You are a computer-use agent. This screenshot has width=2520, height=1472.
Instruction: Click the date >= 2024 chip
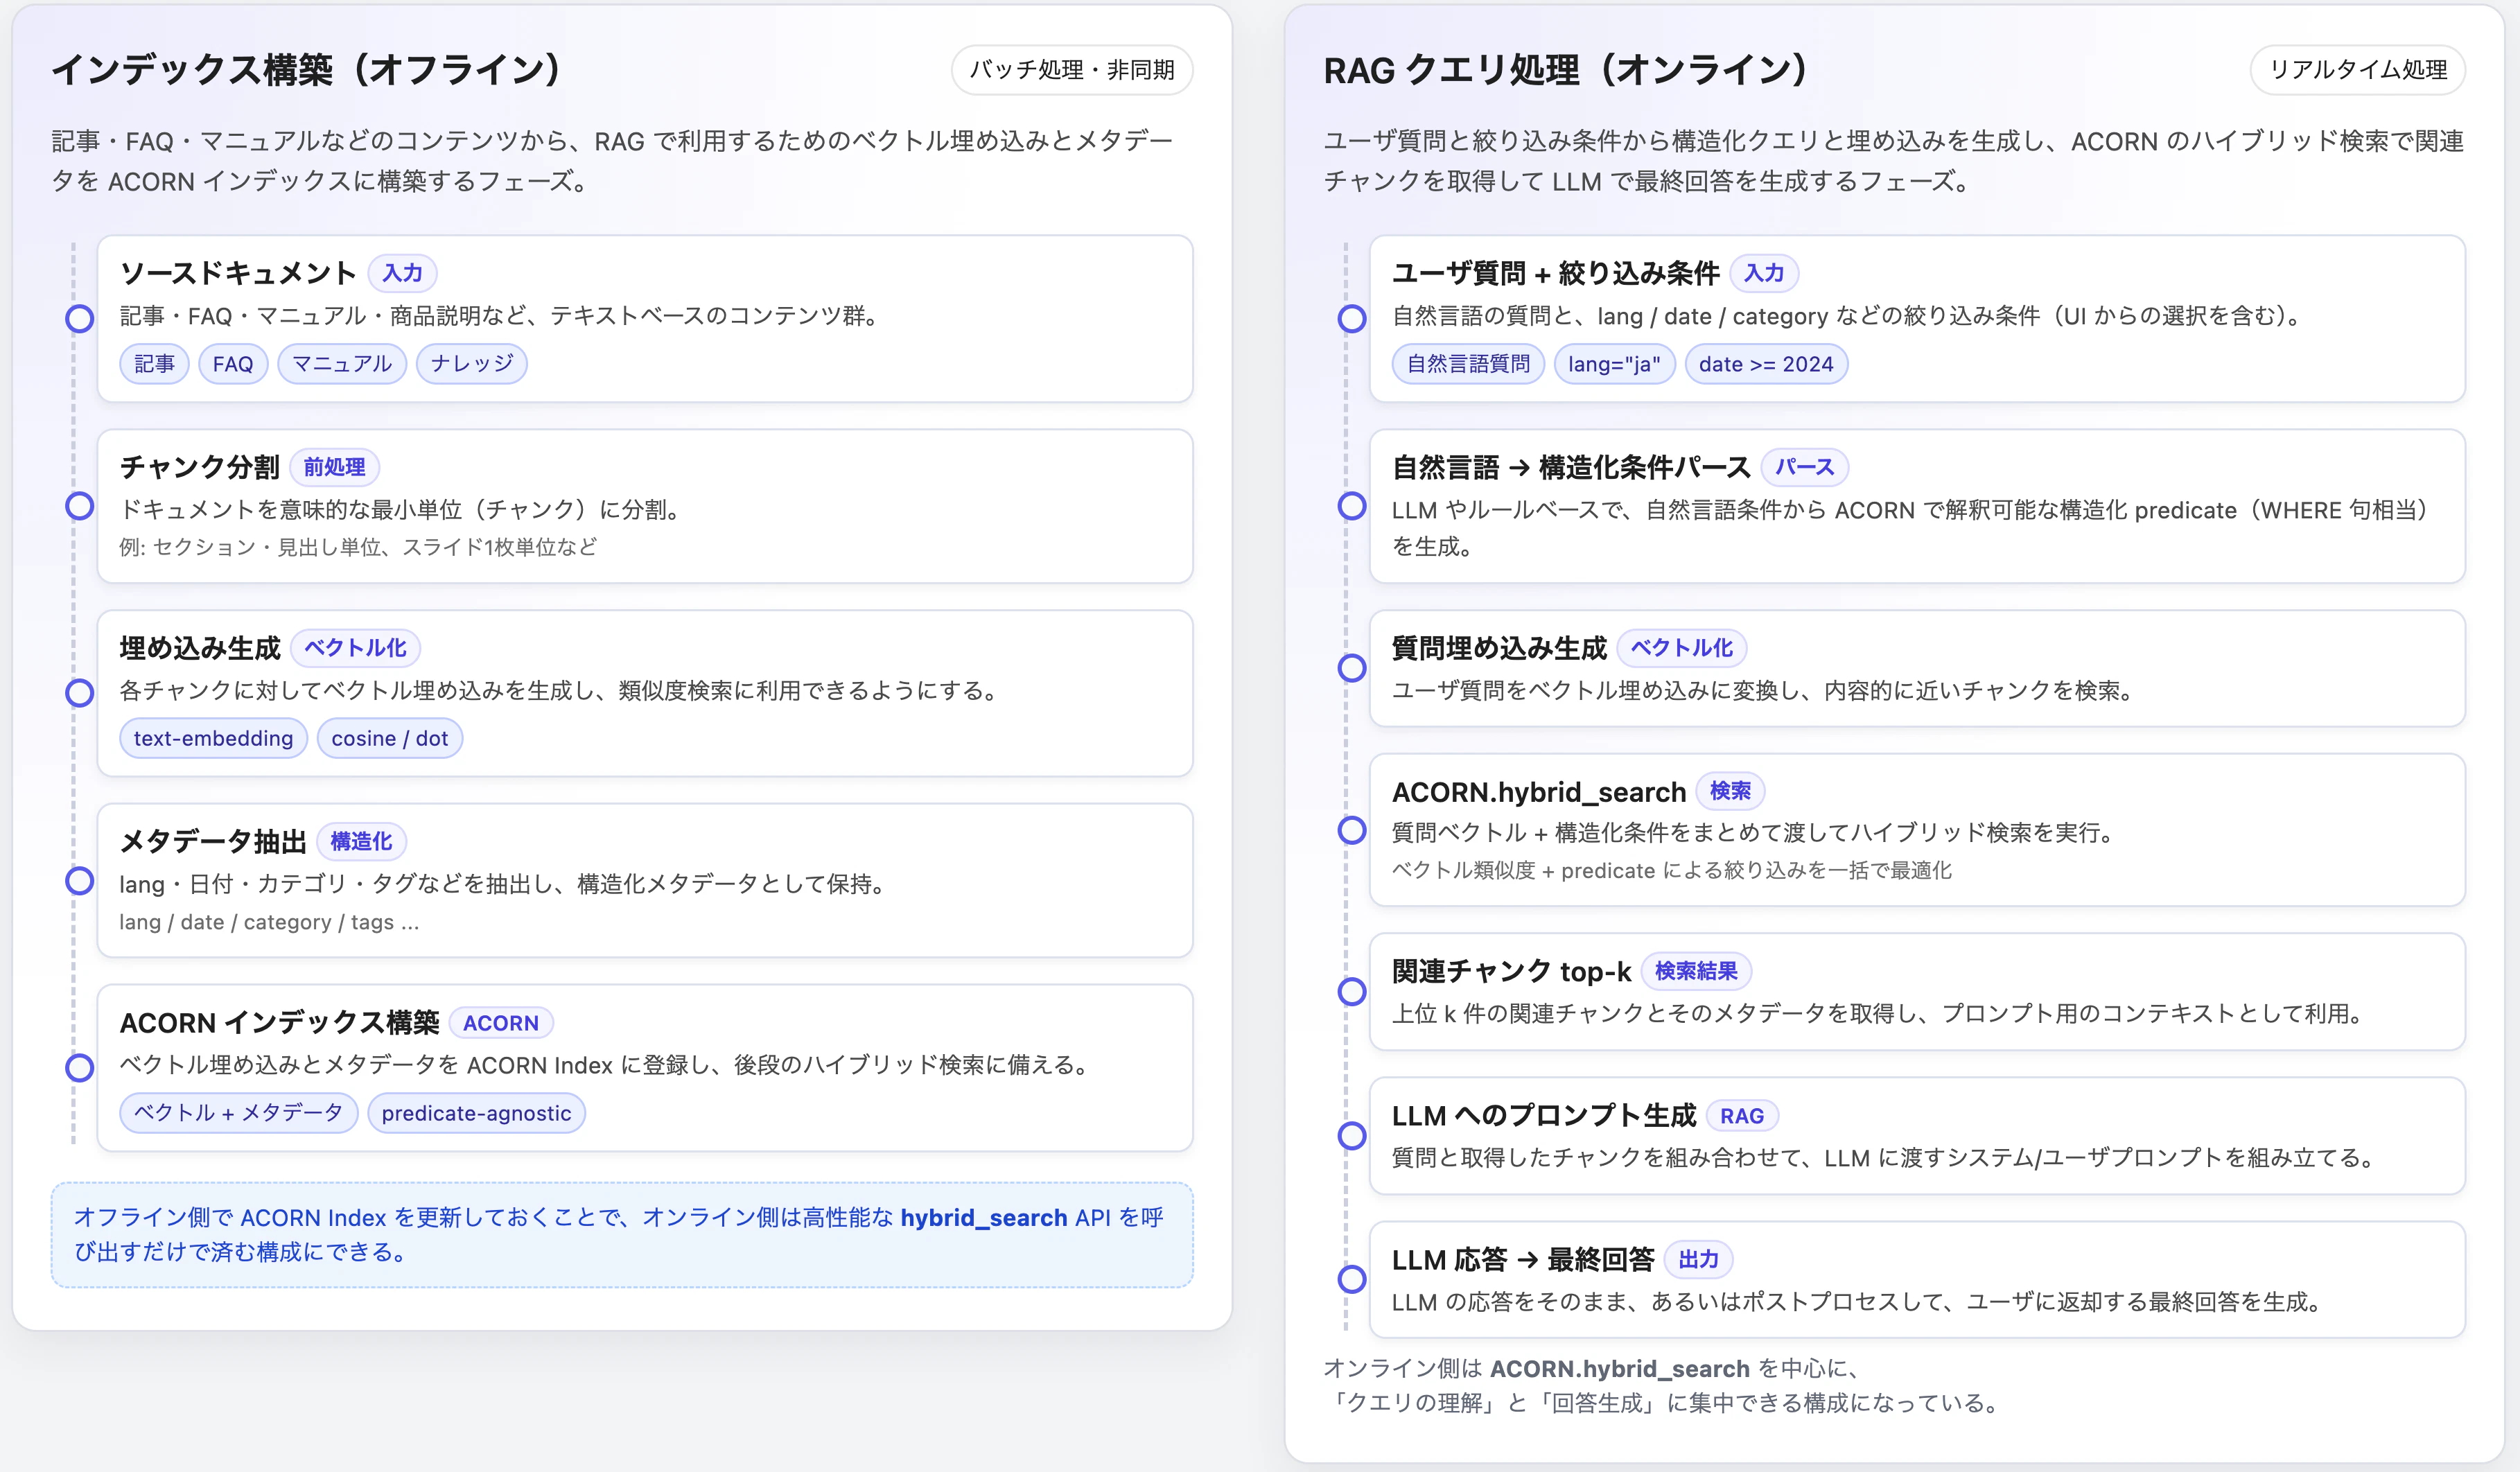tap(1766, 364)
